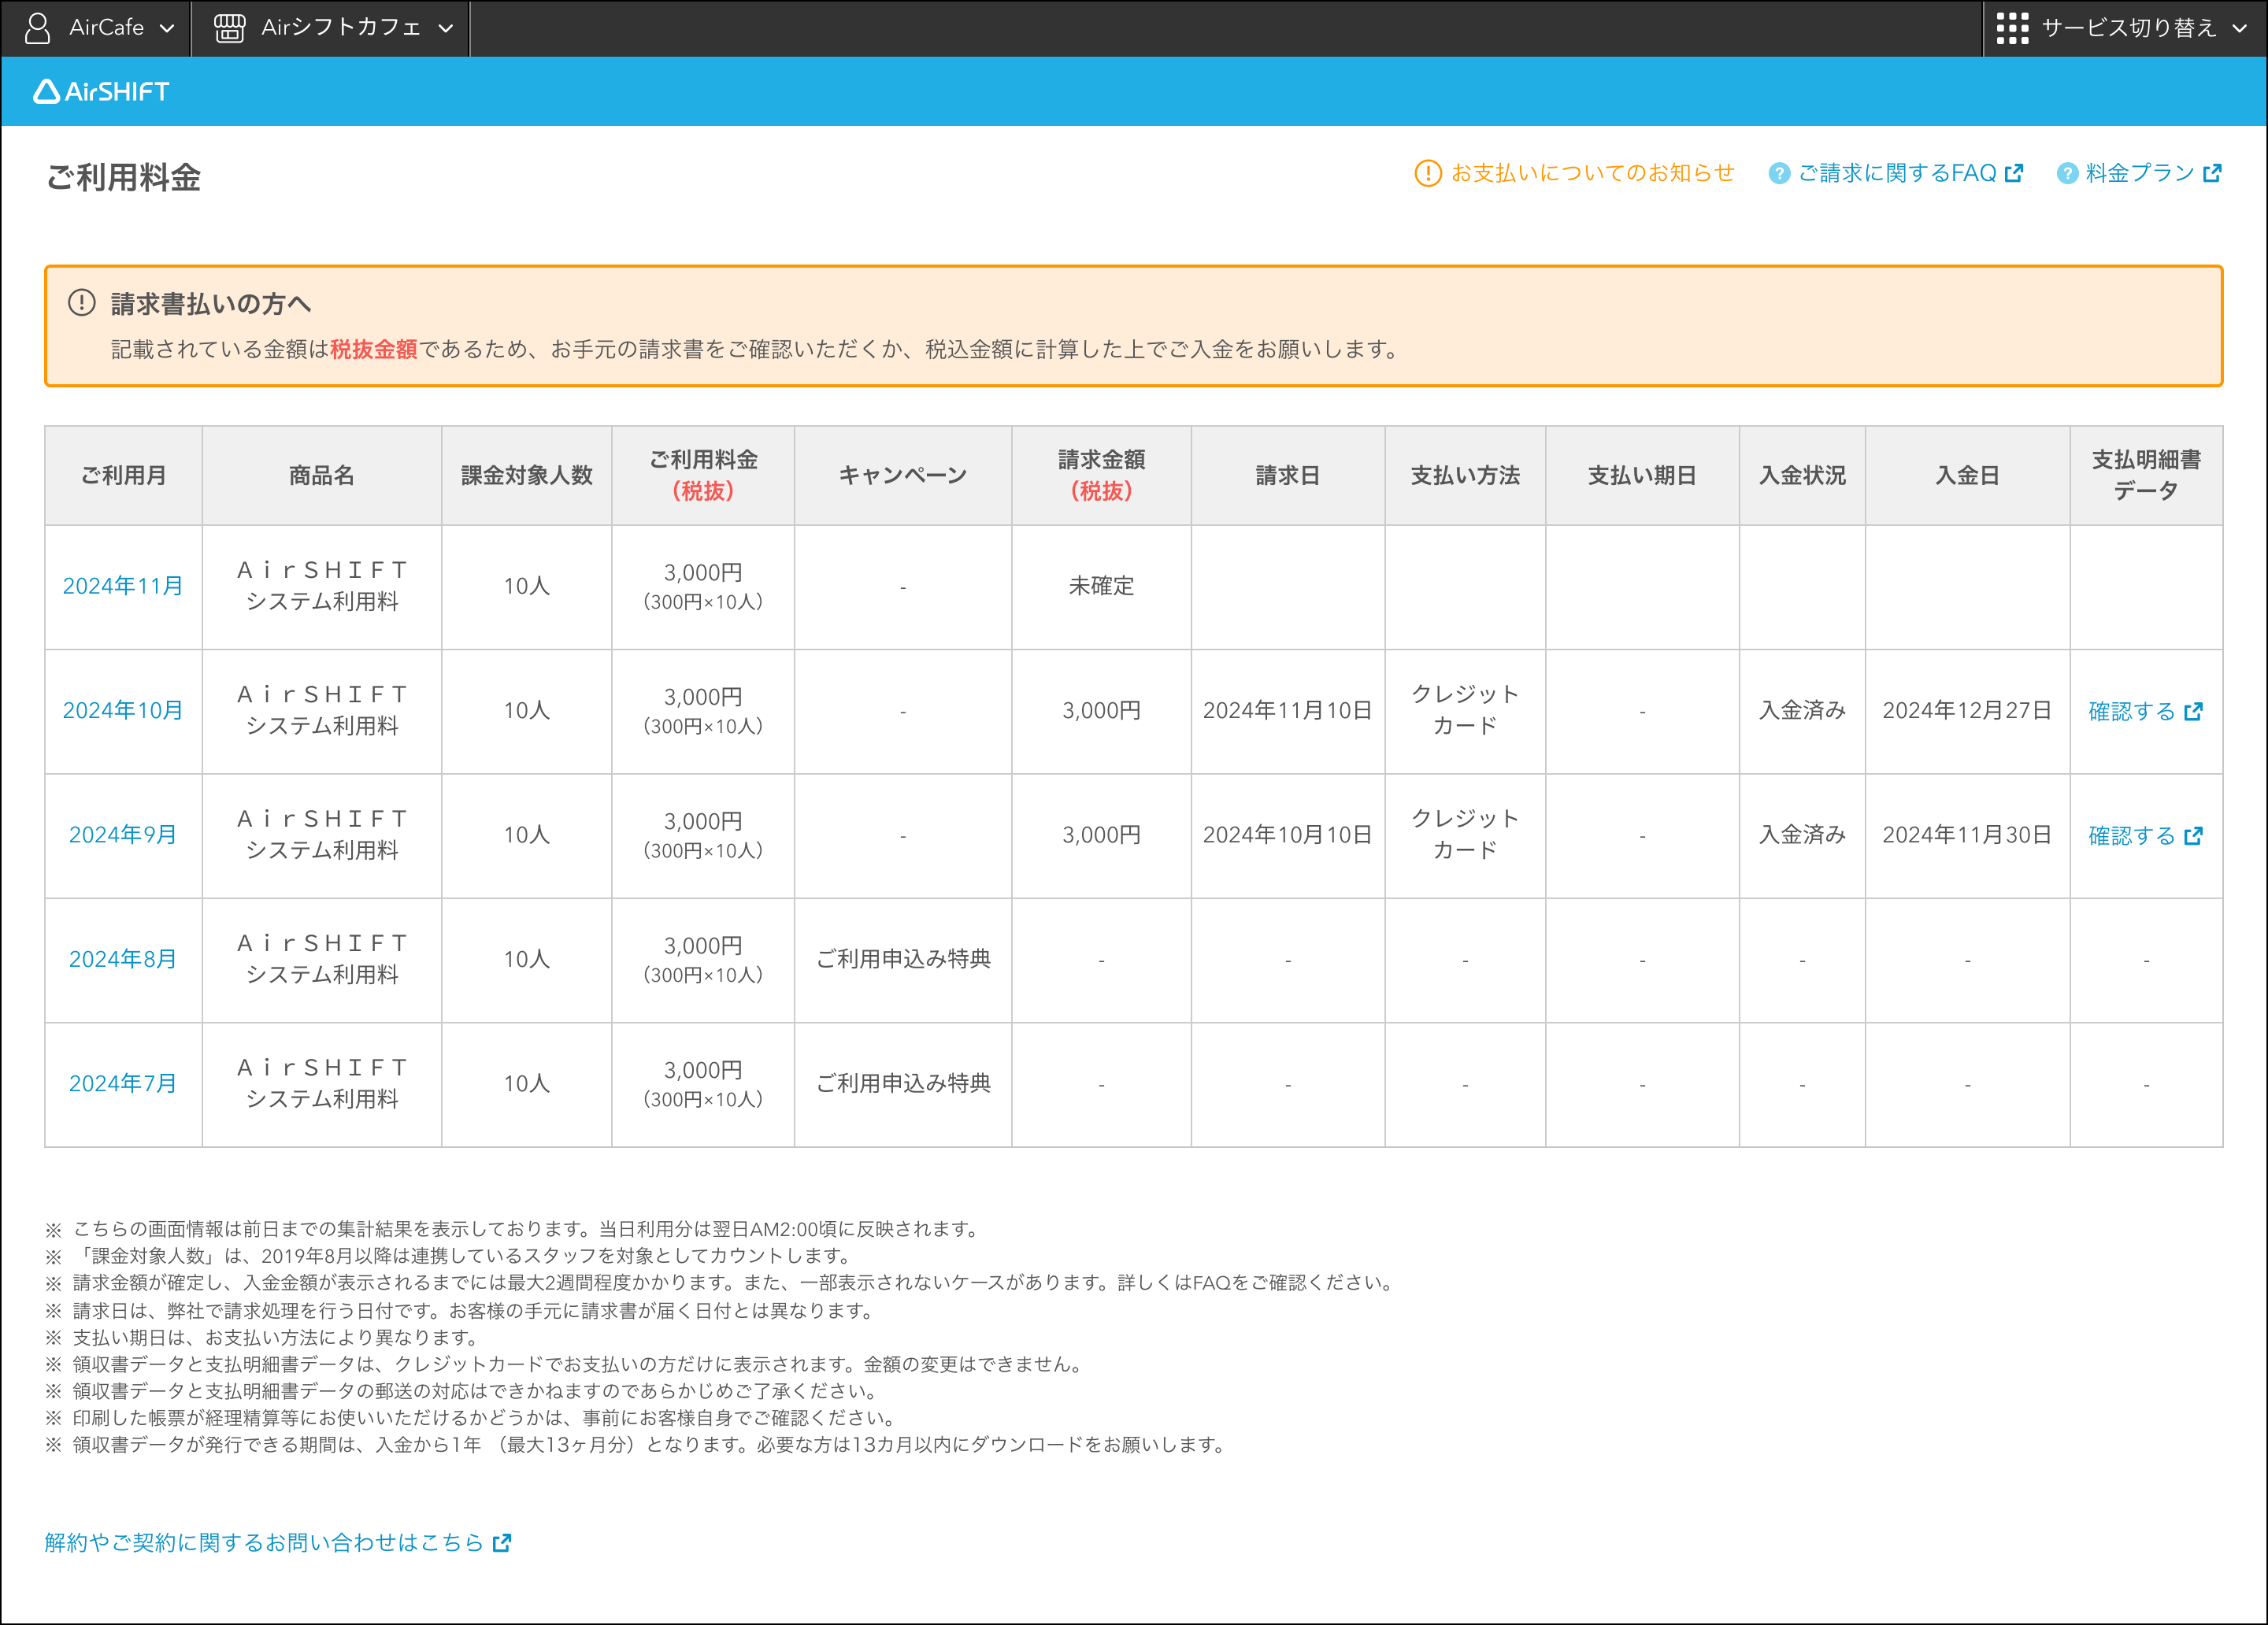Click the 支払い方法 column header
This screenshot has width=2268, height=1625.
click(x=1465, y=475)
